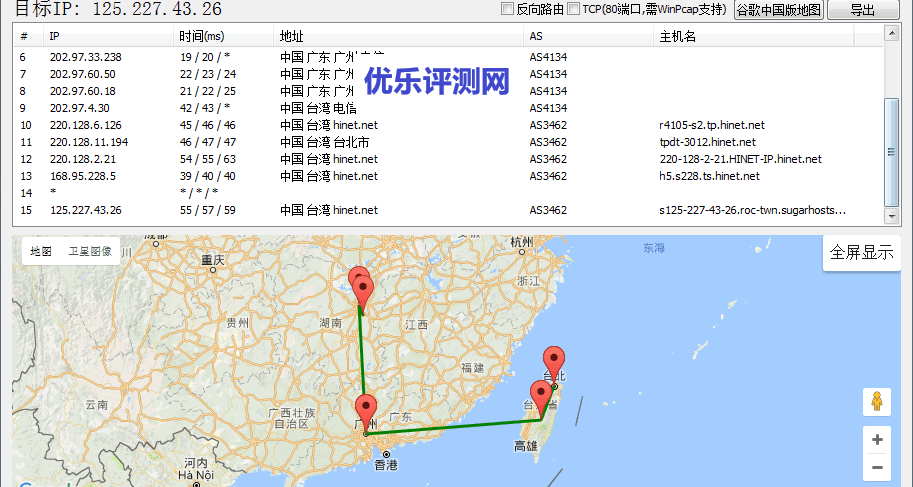913x487 pixels.
Task: Click the 全屏显示 fullscreen map button
Action: click(x=861, y=252)
